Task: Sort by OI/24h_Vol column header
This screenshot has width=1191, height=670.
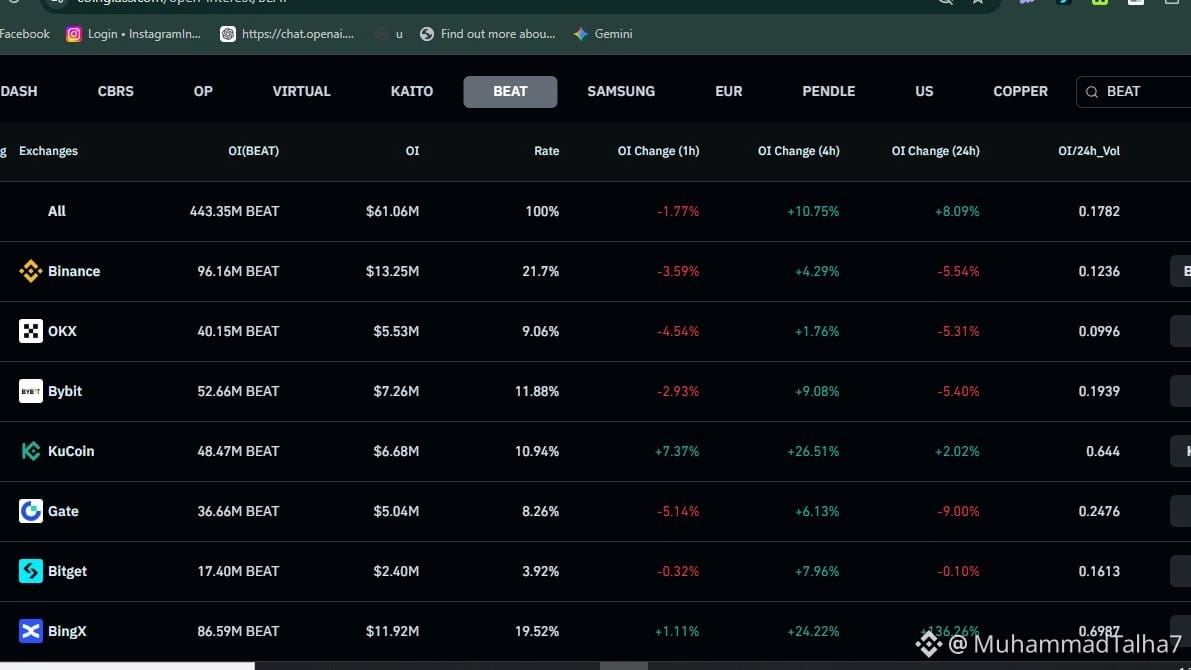Action: [x=1089, y=151]
